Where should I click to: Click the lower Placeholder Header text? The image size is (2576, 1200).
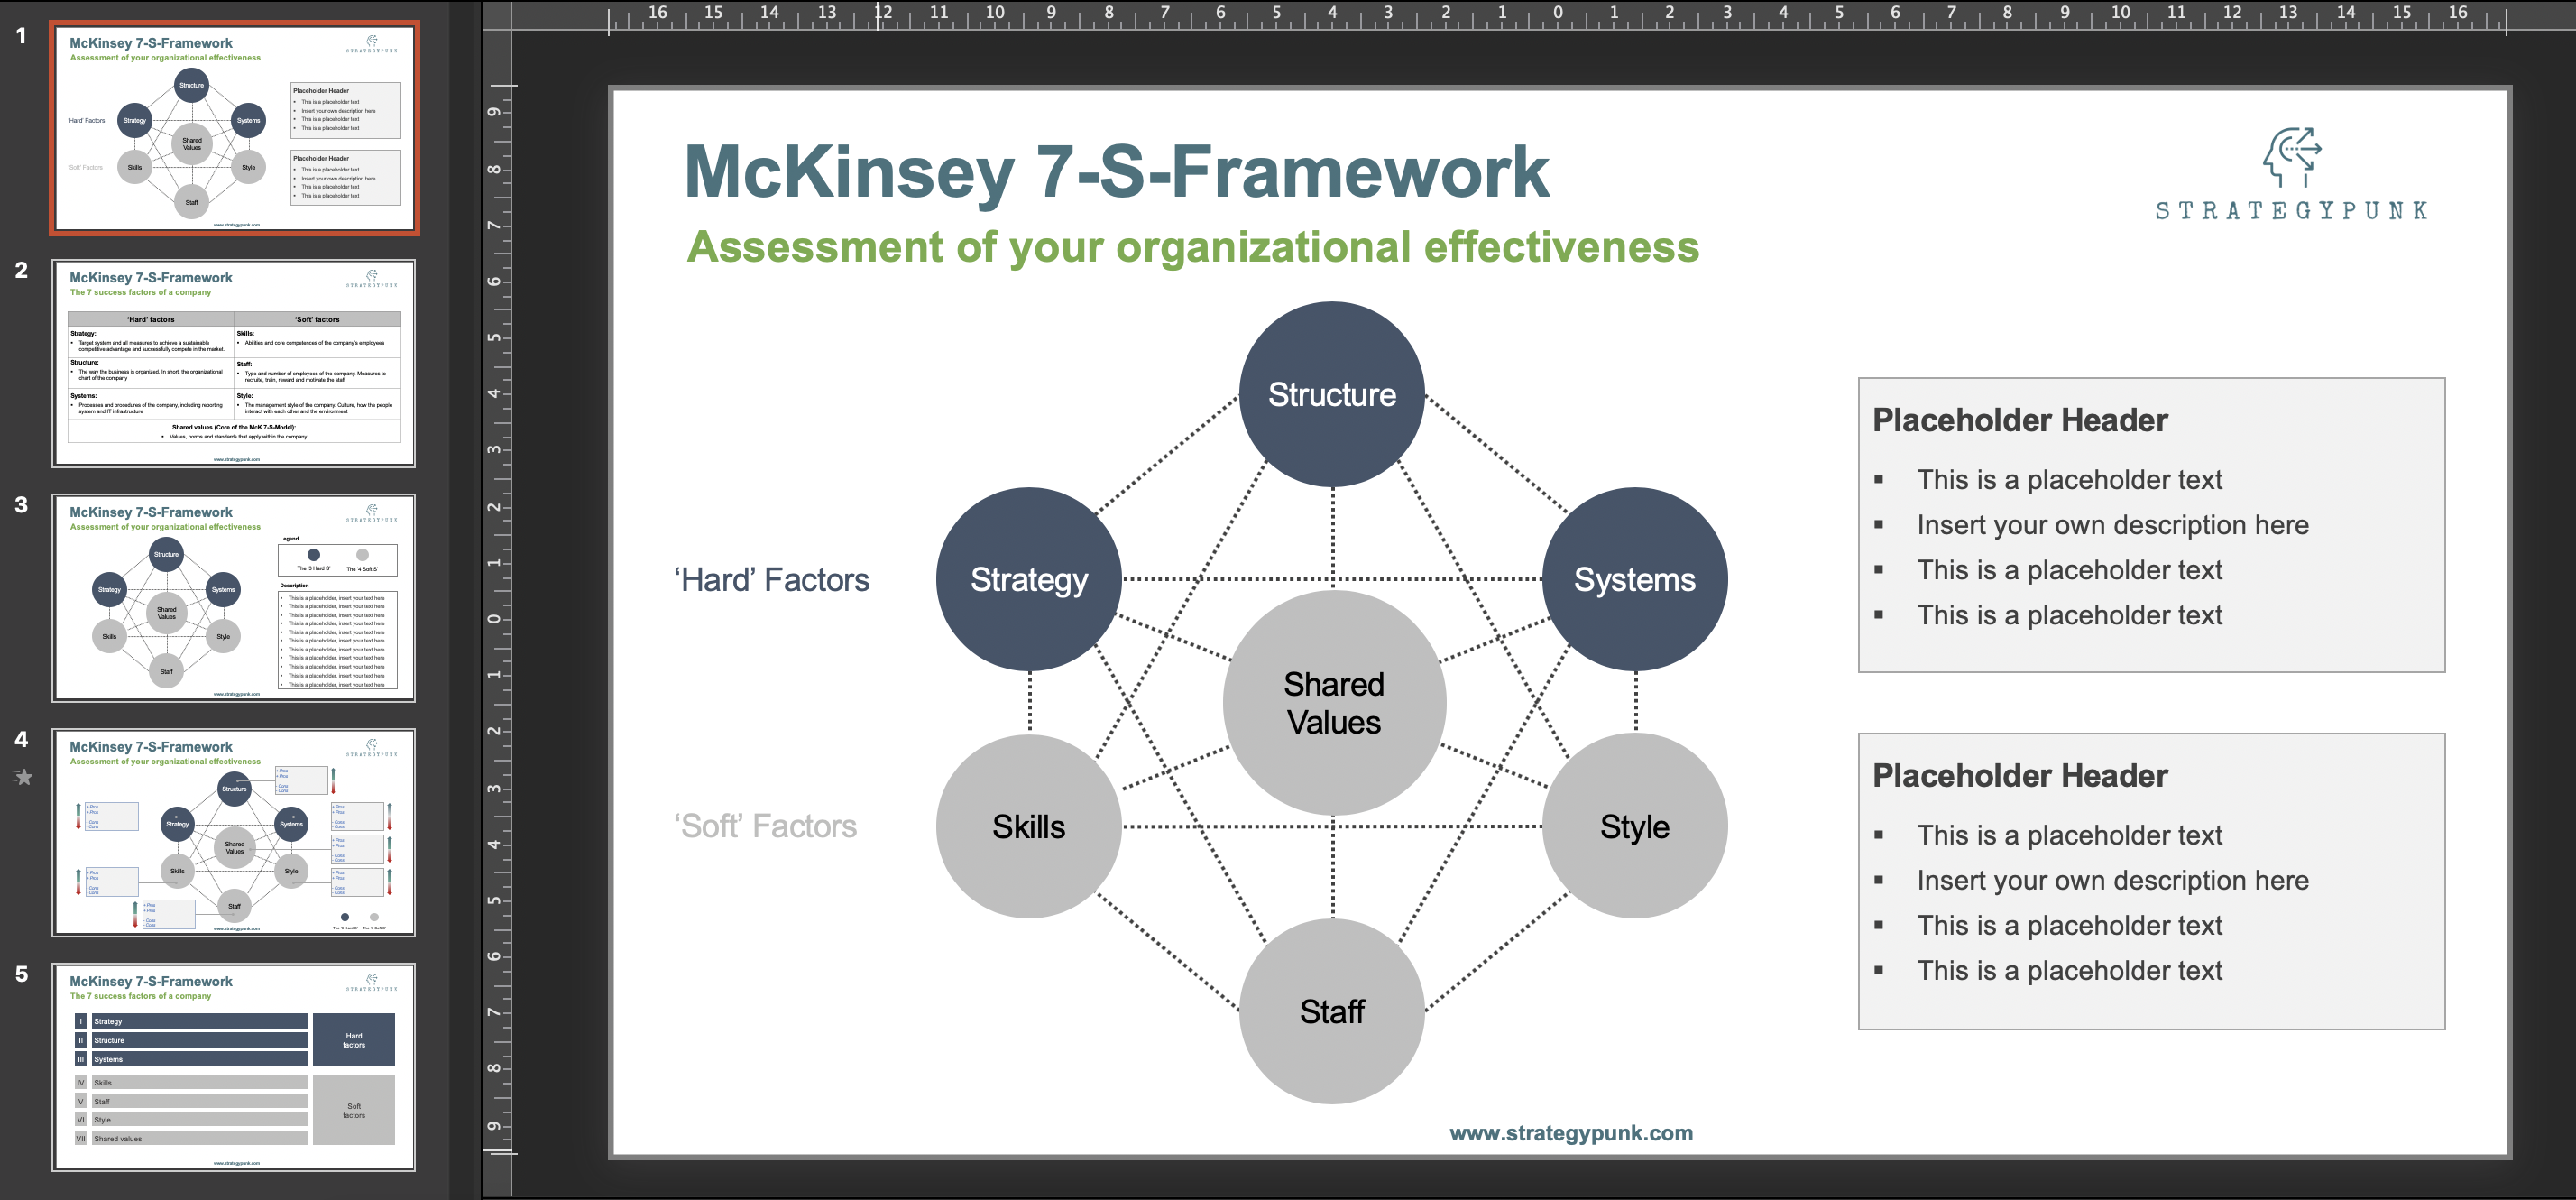pos(2020,775)
